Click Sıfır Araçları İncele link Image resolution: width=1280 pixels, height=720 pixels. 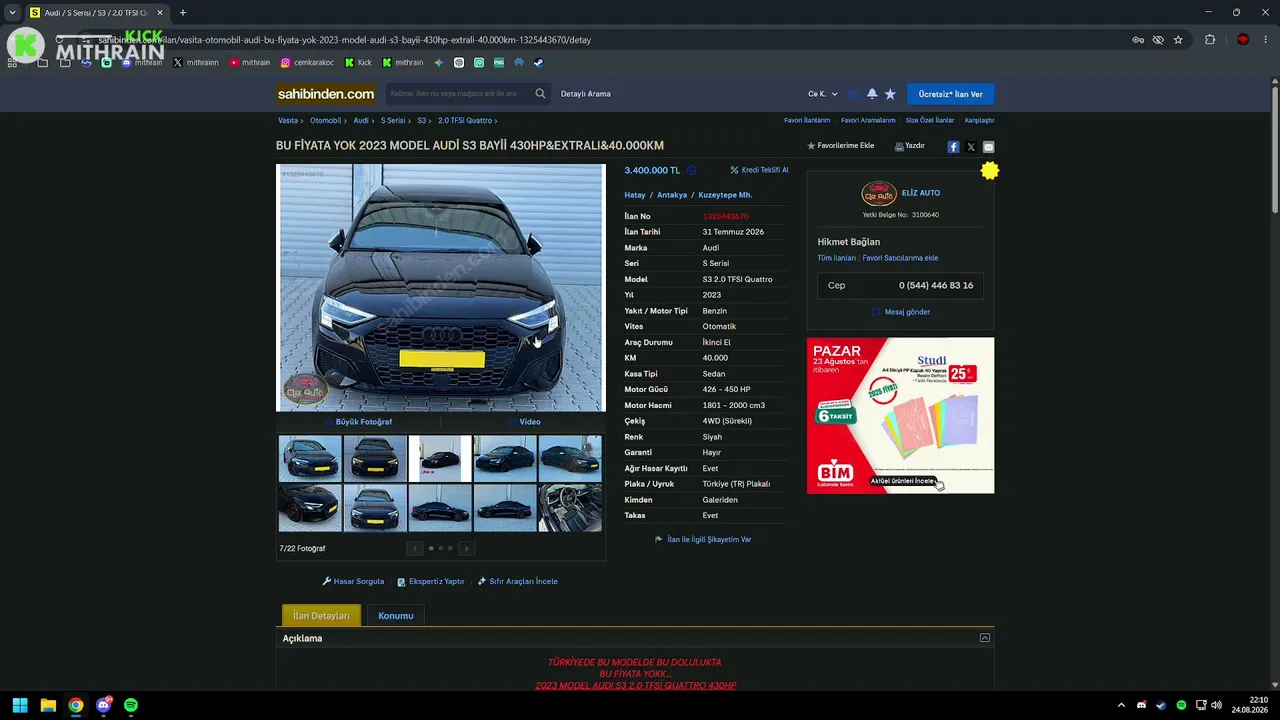coord(518,581)
